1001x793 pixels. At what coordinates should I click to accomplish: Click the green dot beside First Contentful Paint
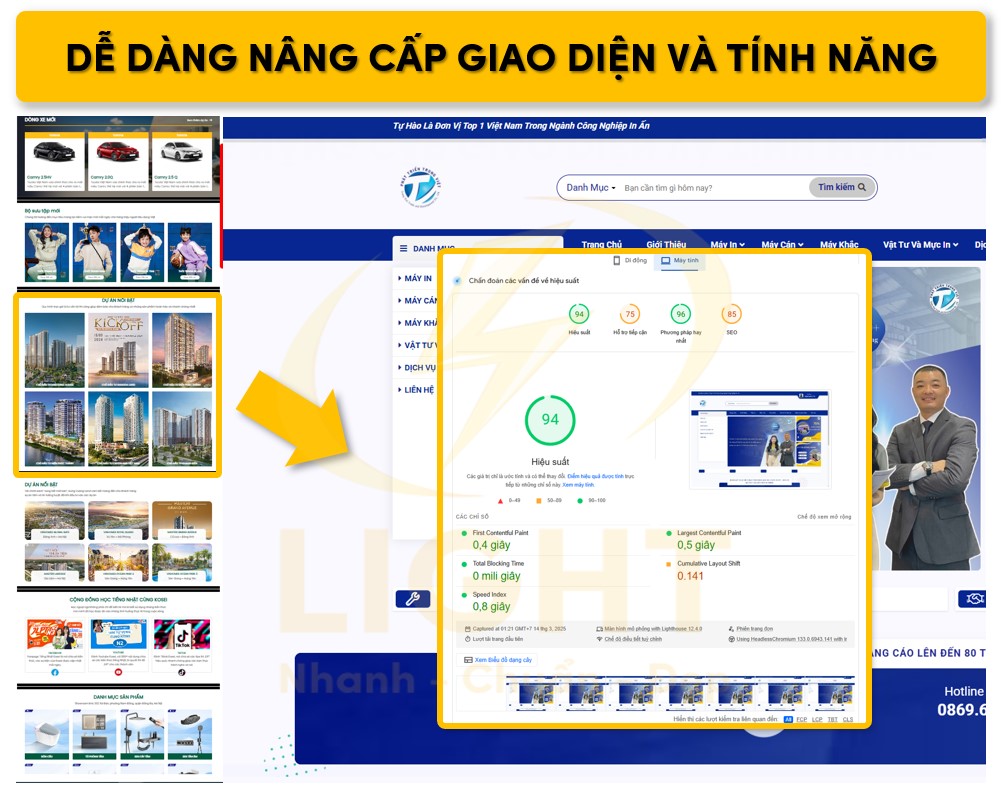pos(464,533)
